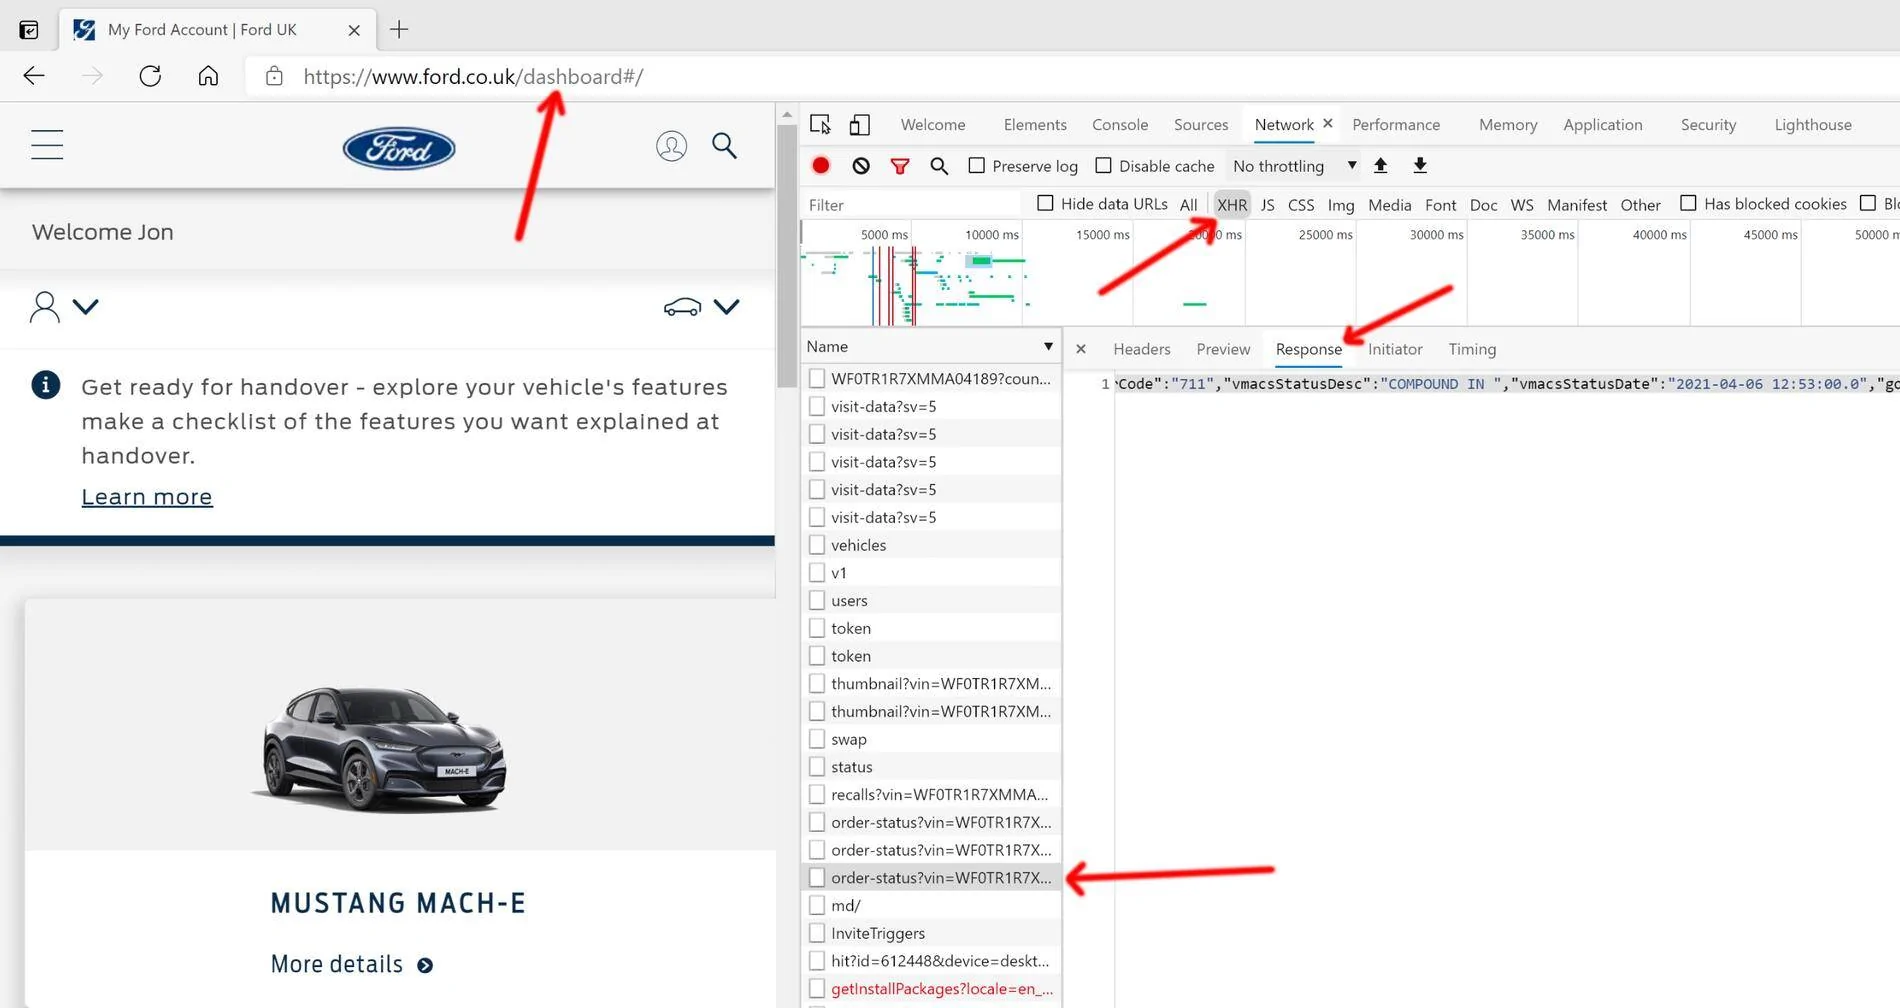The width and height of the screenshot is (1900, 1008).
Task: Tick checkbox beside vehicles request
Action: (x=817, y=545)
